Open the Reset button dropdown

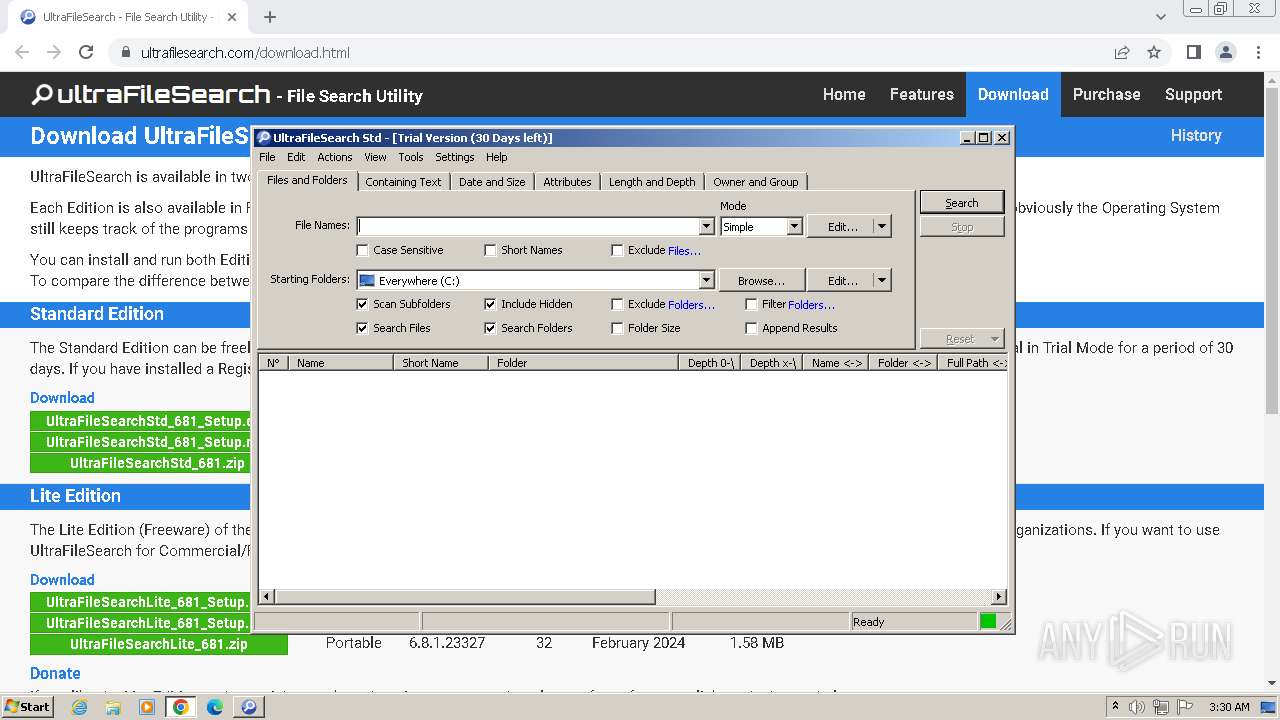pos(994,339)
